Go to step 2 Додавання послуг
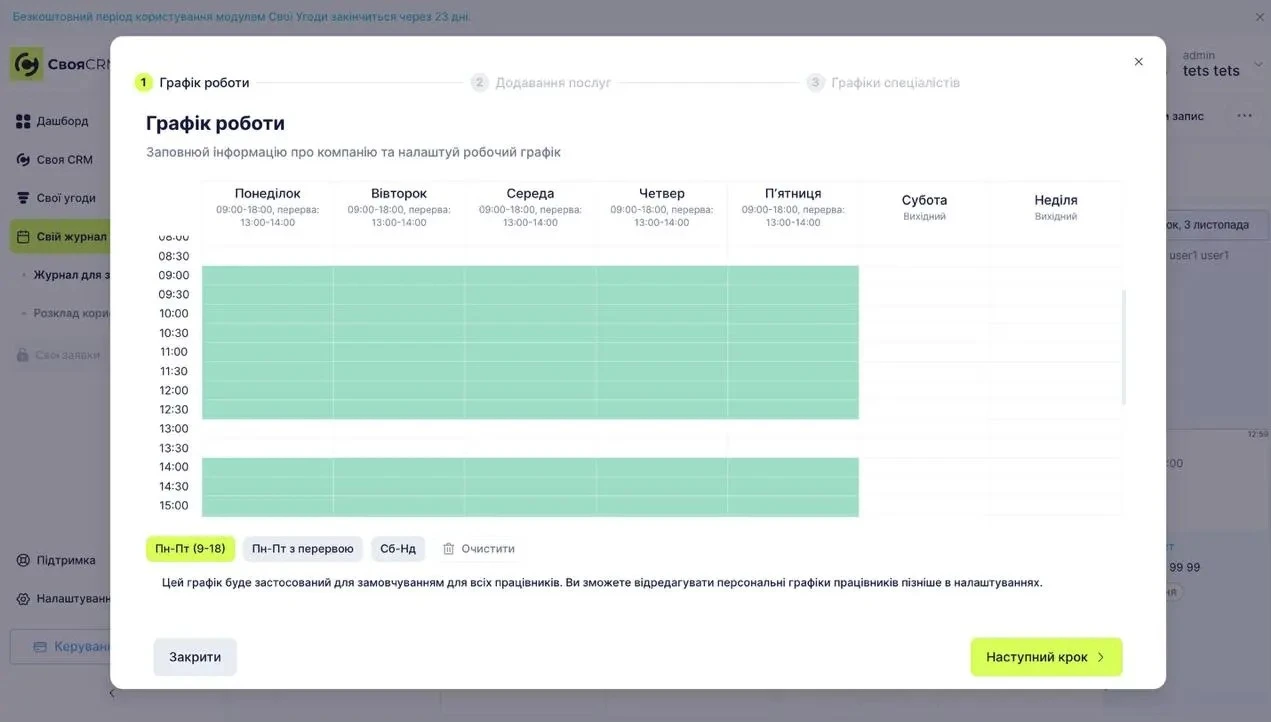Image resolution: width=1271 pixels, height=722 pixels. click(552, 83)
